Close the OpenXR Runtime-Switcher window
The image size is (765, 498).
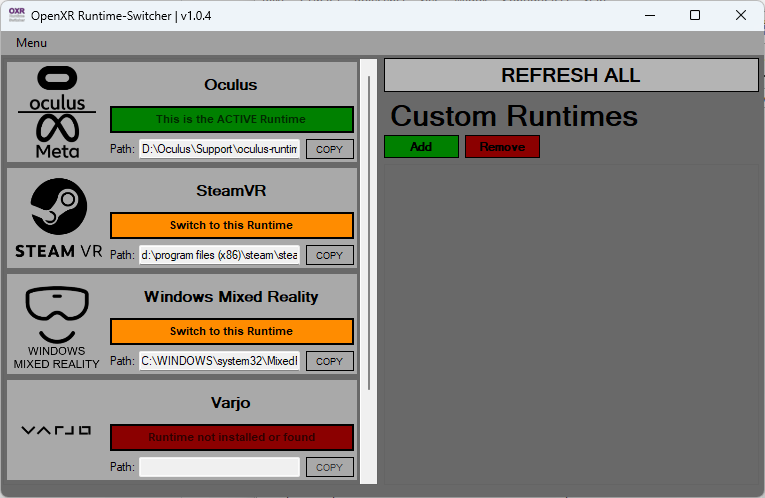pyautogui.click(x=741, y=16)
